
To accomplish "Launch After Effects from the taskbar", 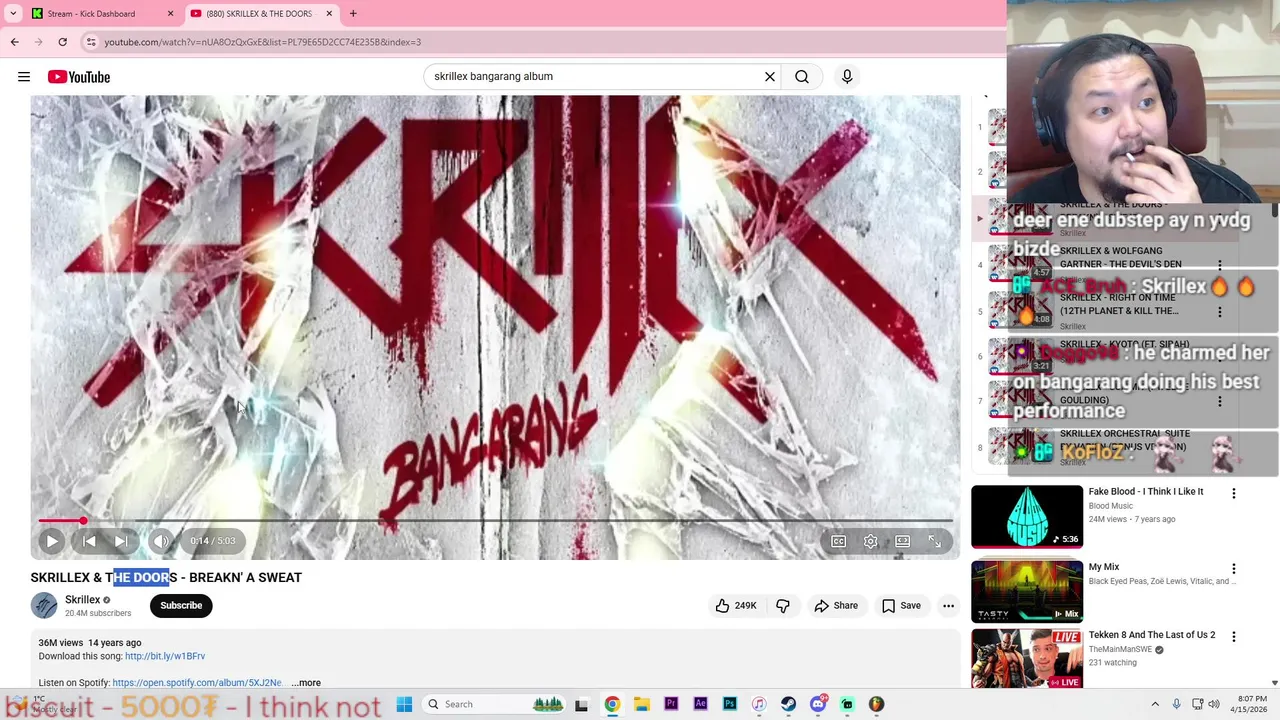I will click(x=700, y=704).
